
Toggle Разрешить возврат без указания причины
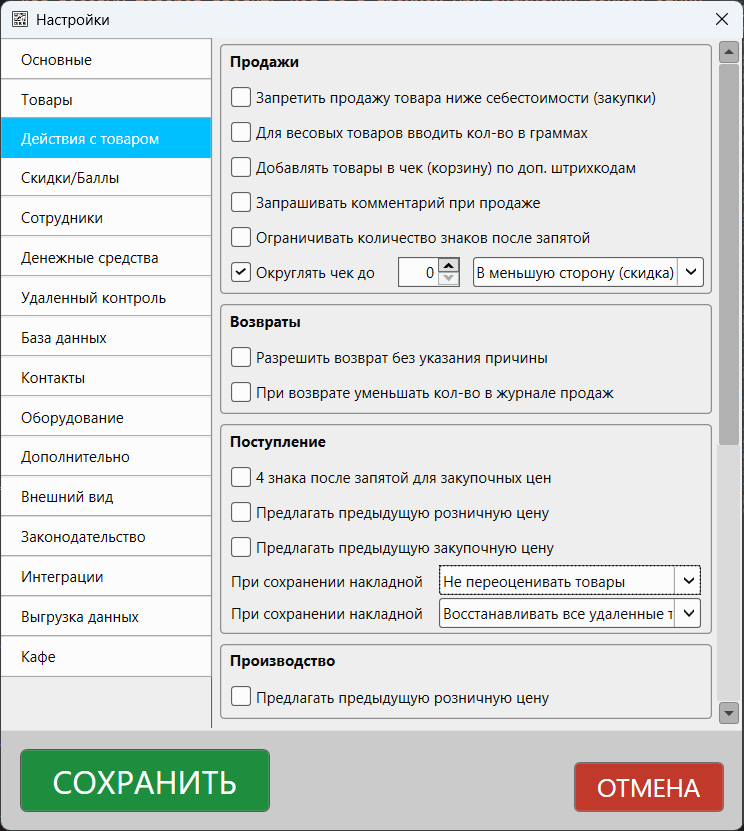coord(241,358)
